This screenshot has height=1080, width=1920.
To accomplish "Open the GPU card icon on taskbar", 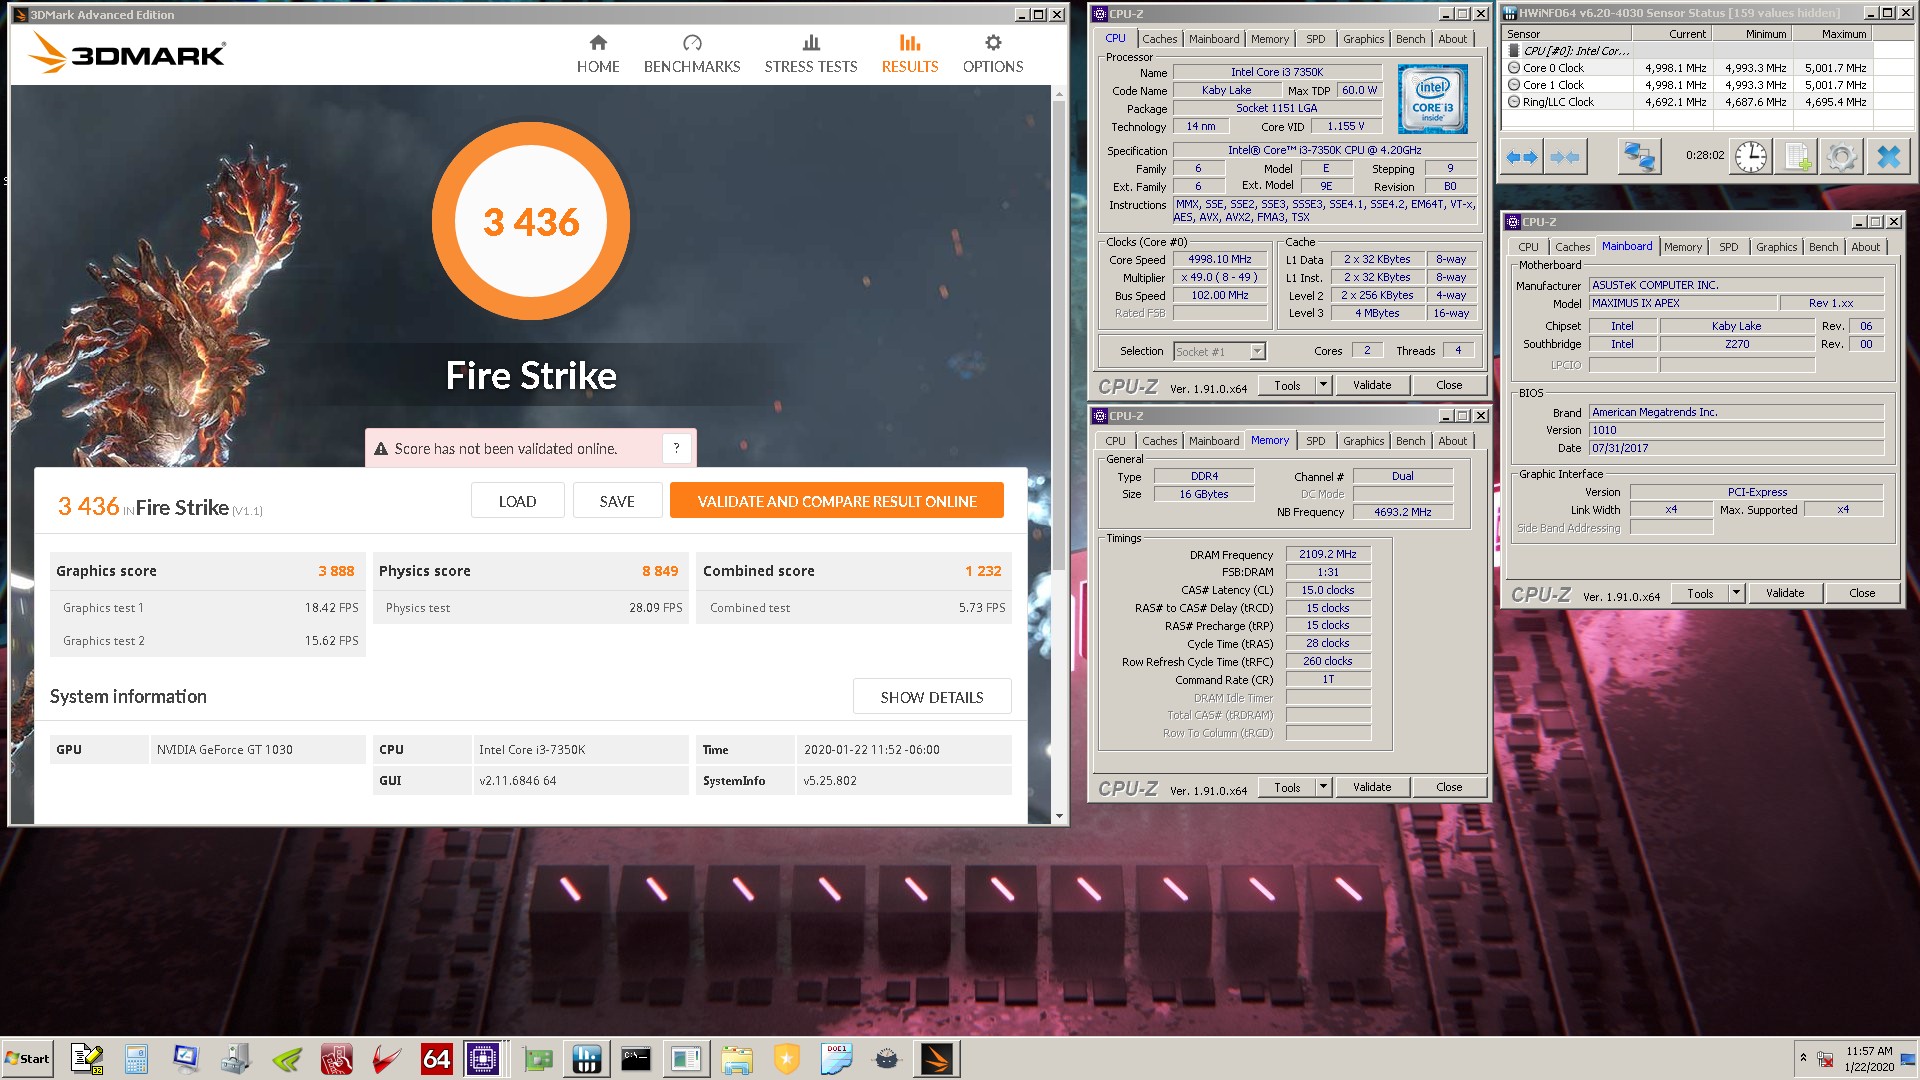I will click(537, 1059).
